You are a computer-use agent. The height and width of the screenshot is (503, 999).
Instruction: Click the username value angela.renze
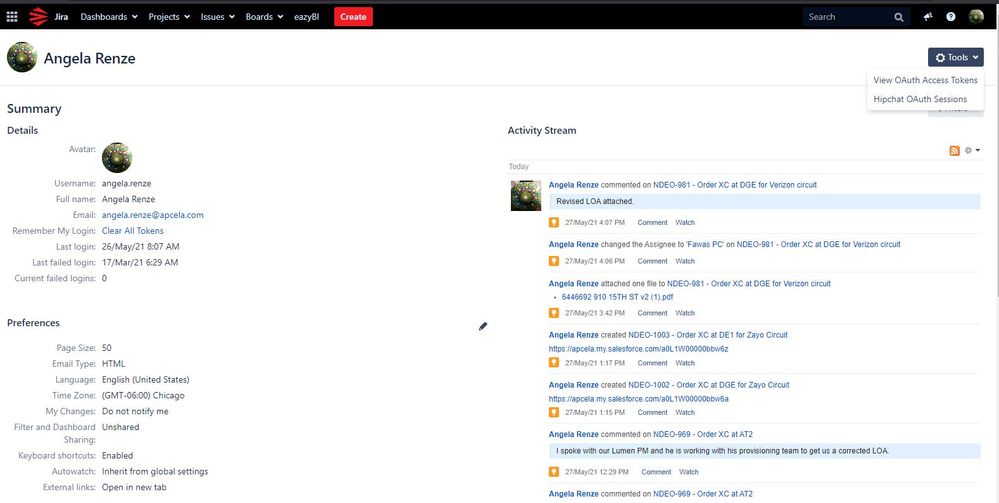pyautogui.click(x=127, y=184)
